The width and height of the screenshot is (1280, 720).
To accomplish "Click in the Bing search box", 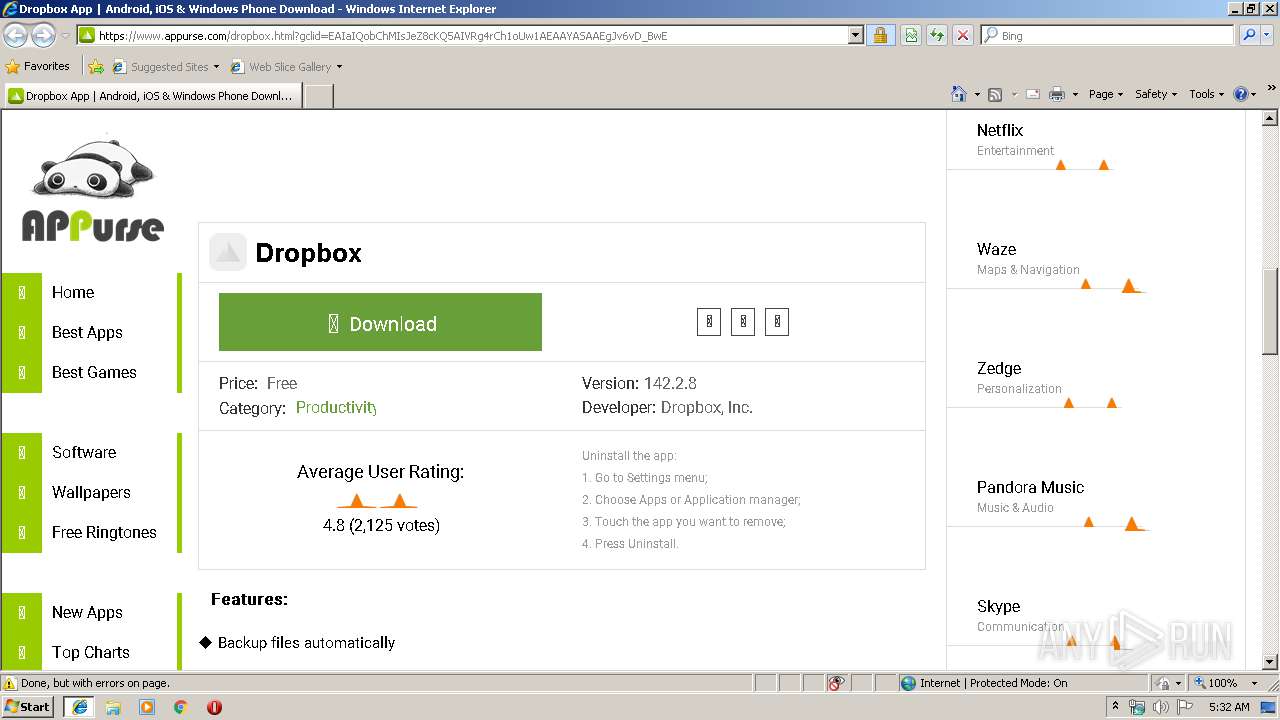I will (x=1108, y=35).
